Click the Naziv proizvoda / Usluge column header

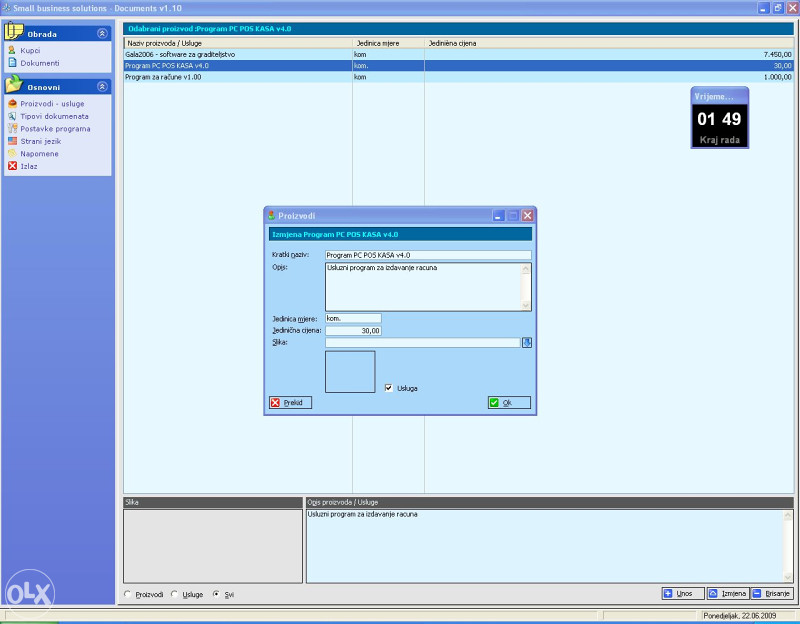[238, 43]
